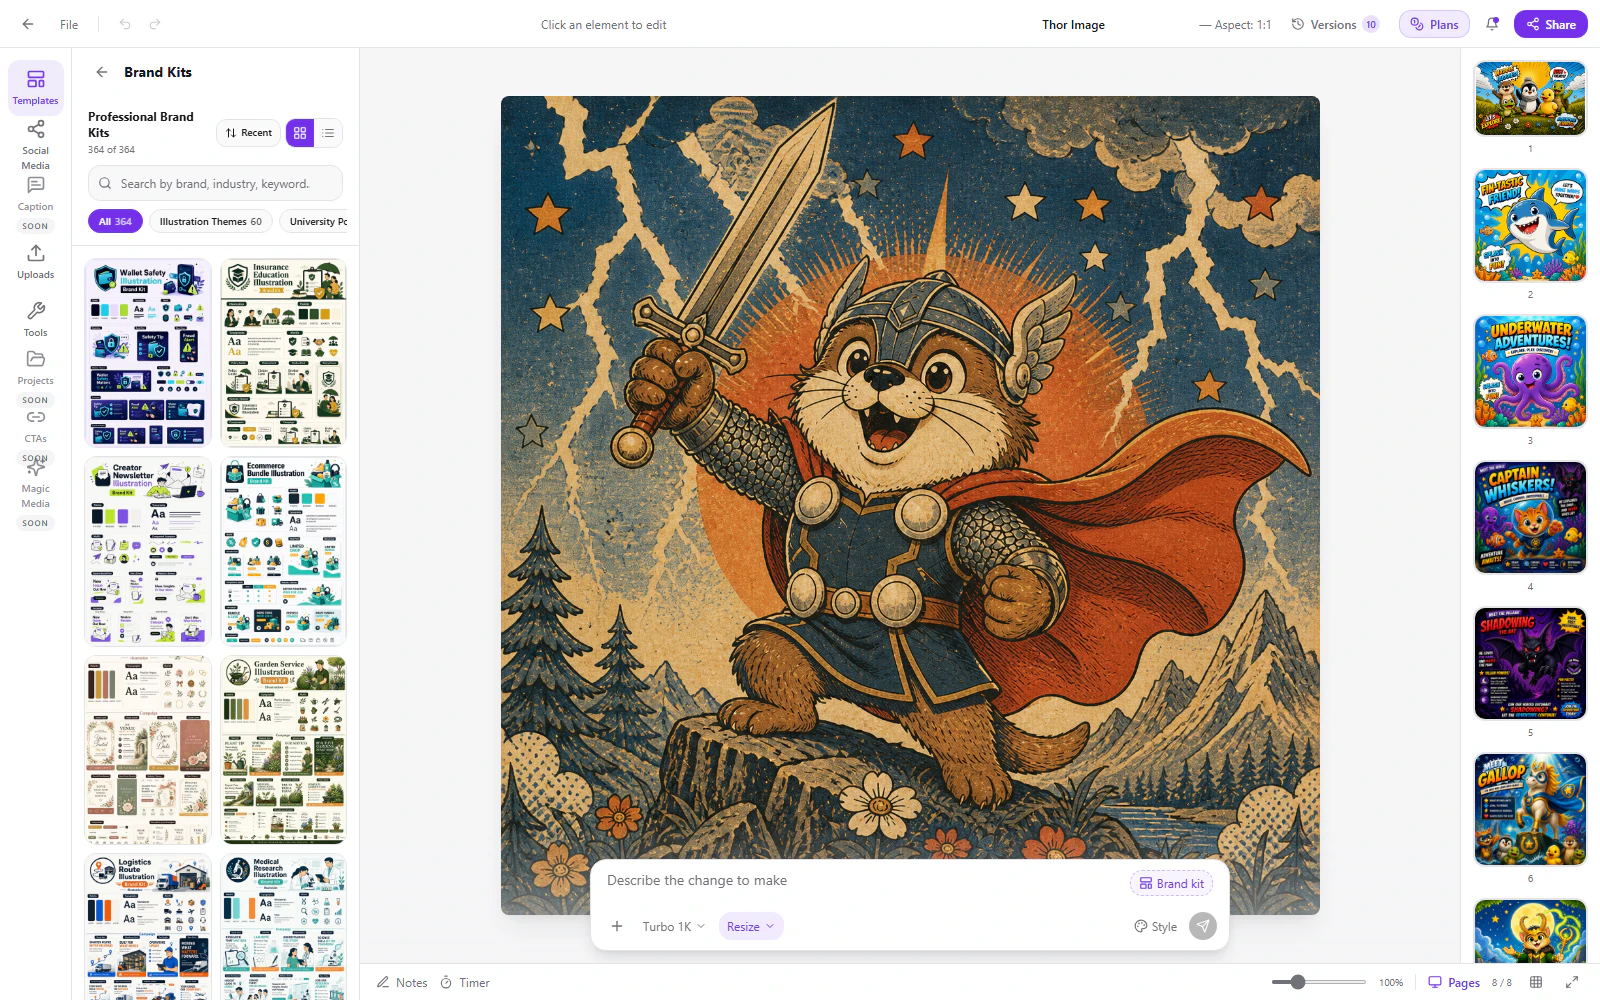Click the plus icon in prompt bar

[x=617, y=926]
